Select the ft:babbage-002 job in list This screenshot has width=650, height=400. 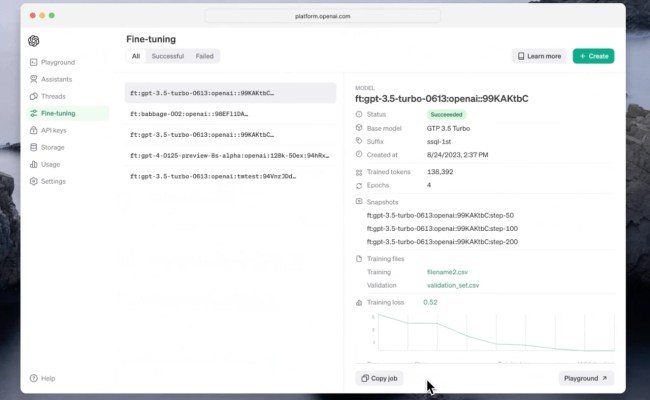click(x=230, y=114)
